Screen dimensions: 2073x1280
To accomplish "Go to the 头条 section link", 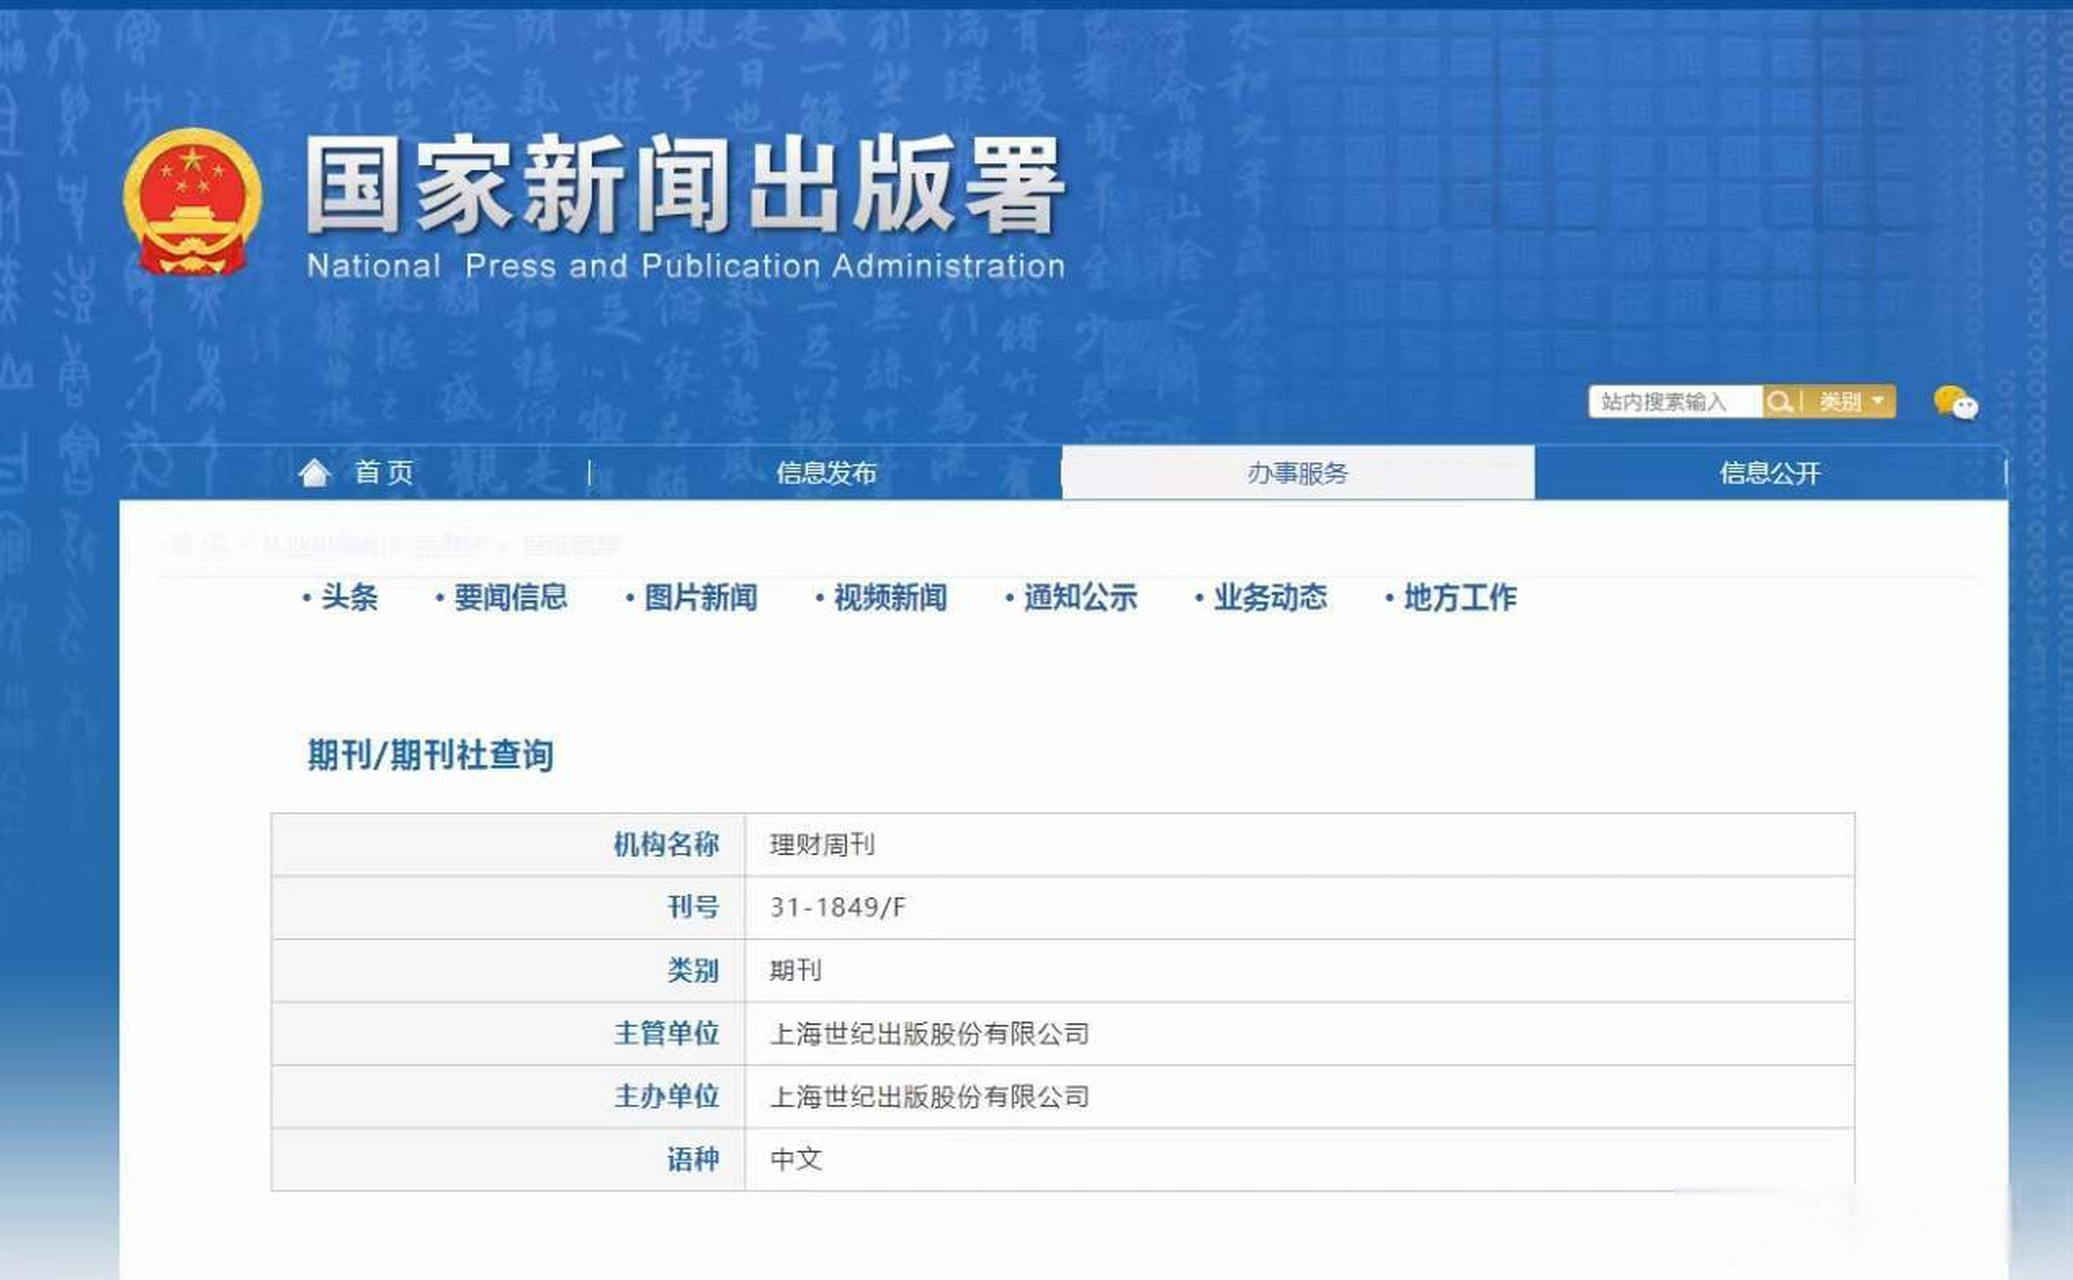I will 348,598.
